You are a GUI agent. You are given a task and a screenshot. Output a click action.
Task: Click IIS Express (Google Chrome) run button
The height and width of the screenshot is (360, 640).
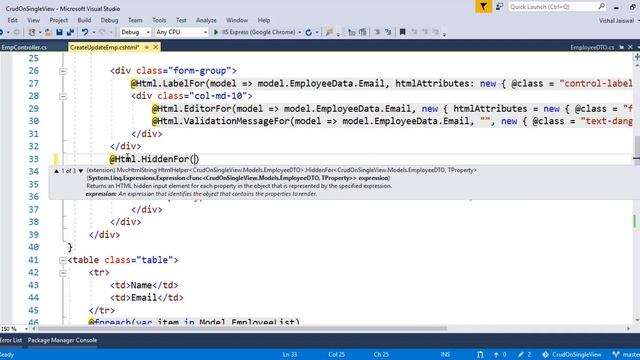click(254, 32)
